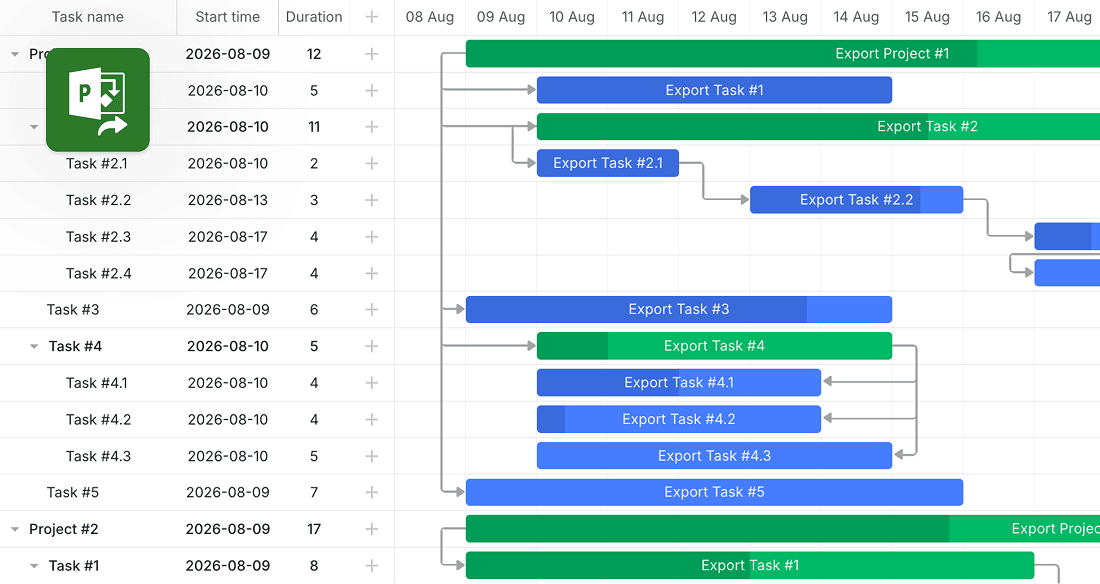Select the Export Task #4.3 bar
The width and height of the screenshot is (1100, 584).
point(714,456)
